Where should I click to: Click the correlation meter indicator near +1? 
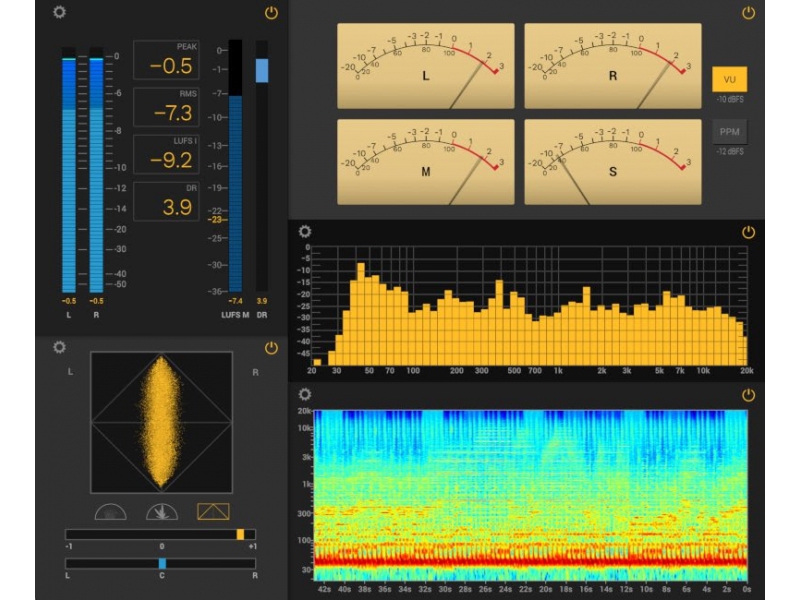(x=240, y=534)
